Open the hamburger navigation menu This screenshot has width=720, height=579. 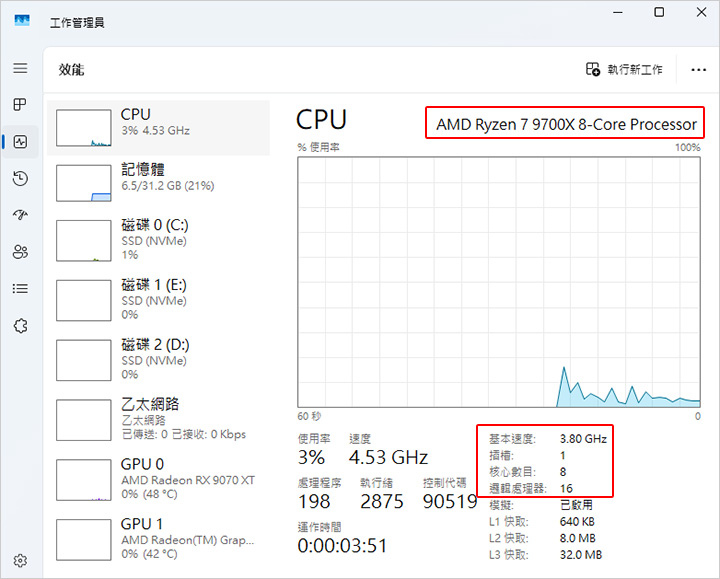click(20, 68)
